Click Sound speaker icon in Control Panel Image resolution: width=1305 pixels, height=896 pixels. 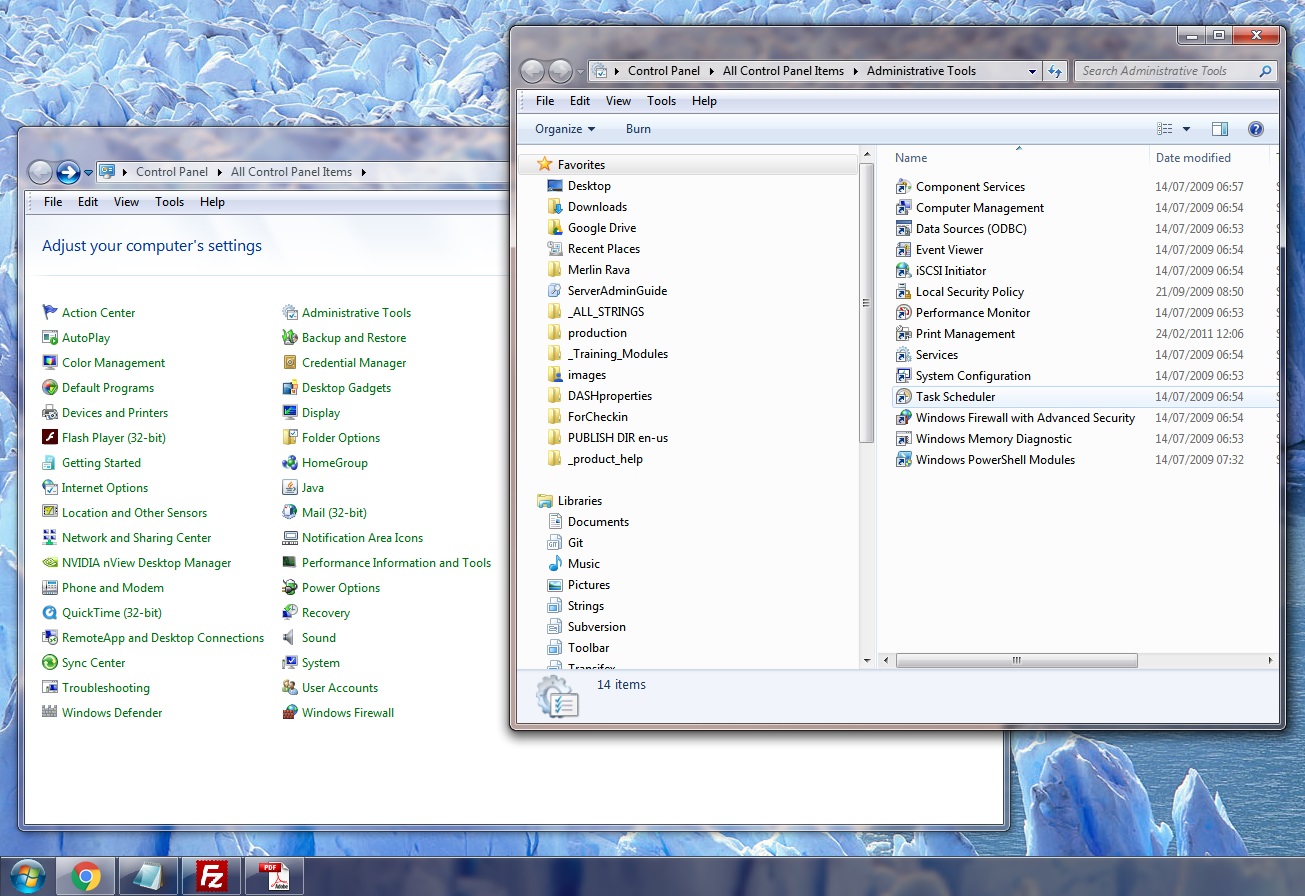pyautogui.click(x=290, y=638)
